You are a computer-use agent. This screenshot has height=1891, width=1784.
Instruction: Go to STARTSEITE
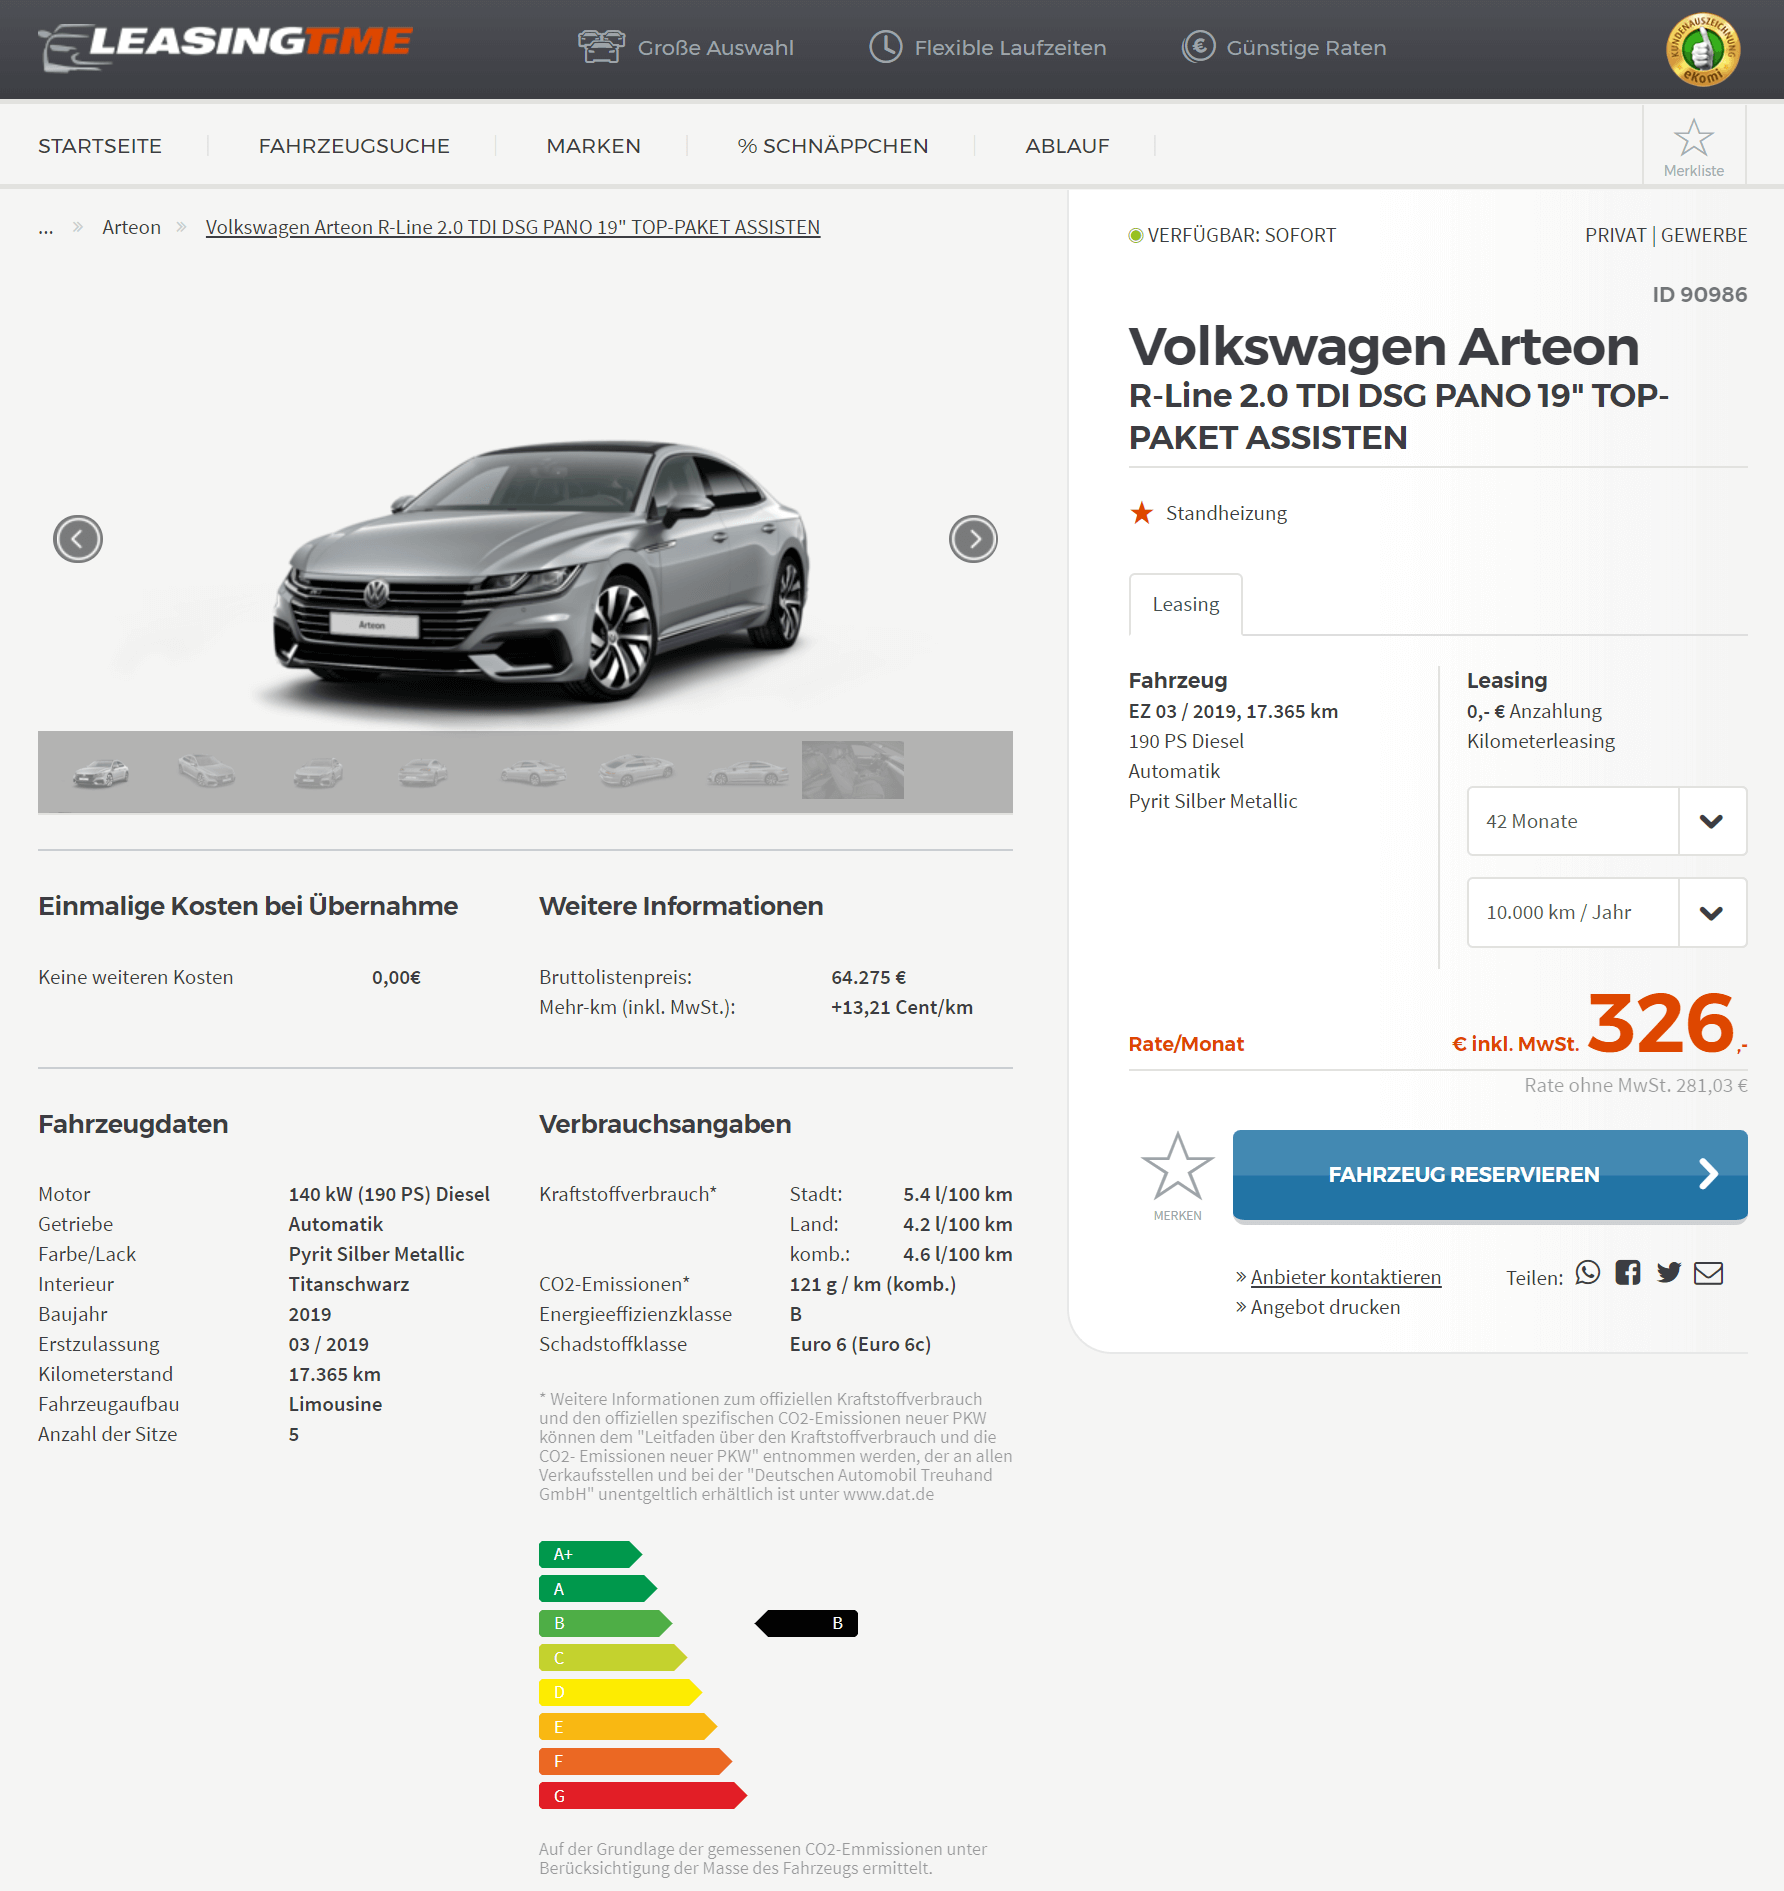(100, 146)
